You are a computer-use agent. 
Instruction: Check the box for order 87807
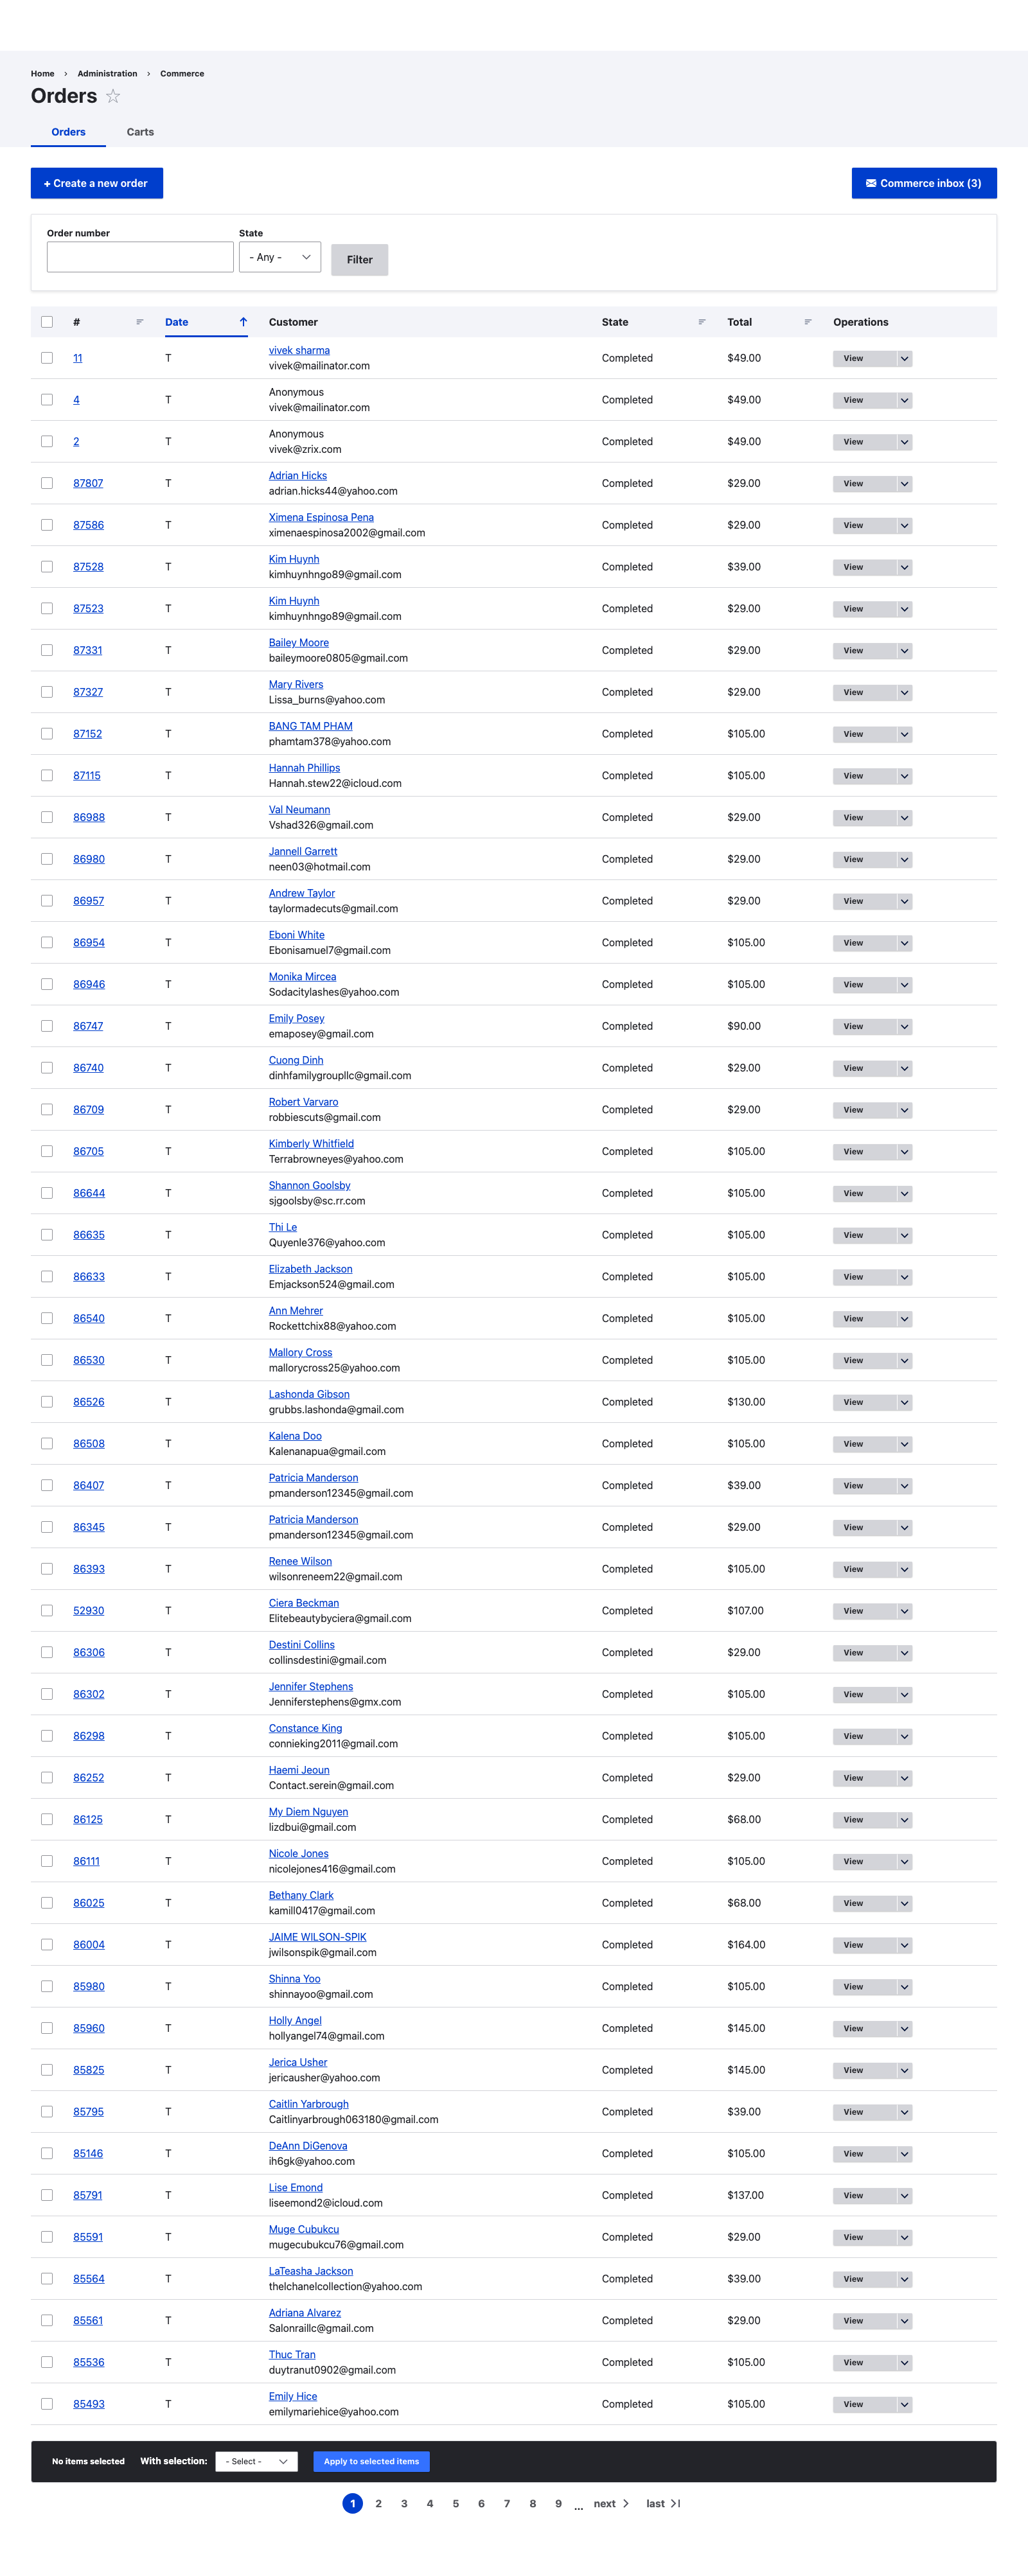pyautogui.click(x=47, y=483)
